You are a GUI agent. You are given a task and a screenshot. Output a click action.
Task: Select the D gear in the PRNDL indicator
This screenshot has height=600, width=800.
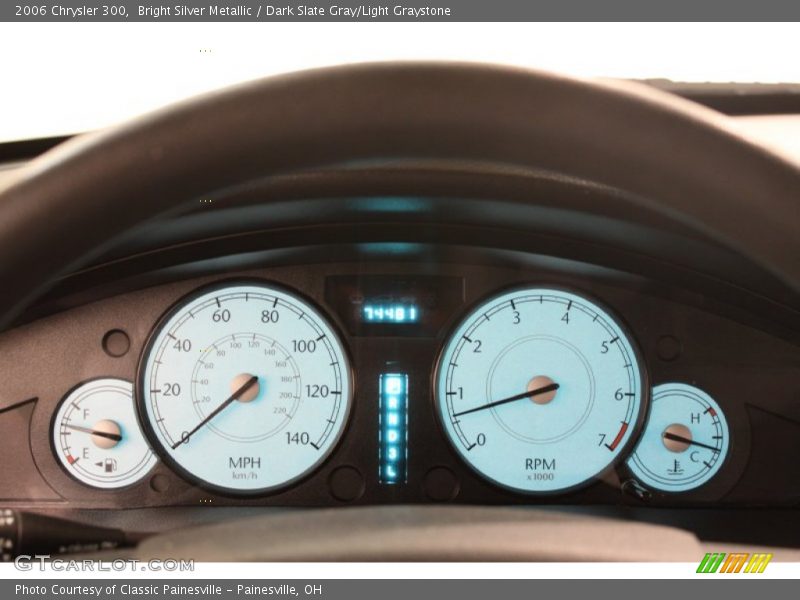[393, 437]
